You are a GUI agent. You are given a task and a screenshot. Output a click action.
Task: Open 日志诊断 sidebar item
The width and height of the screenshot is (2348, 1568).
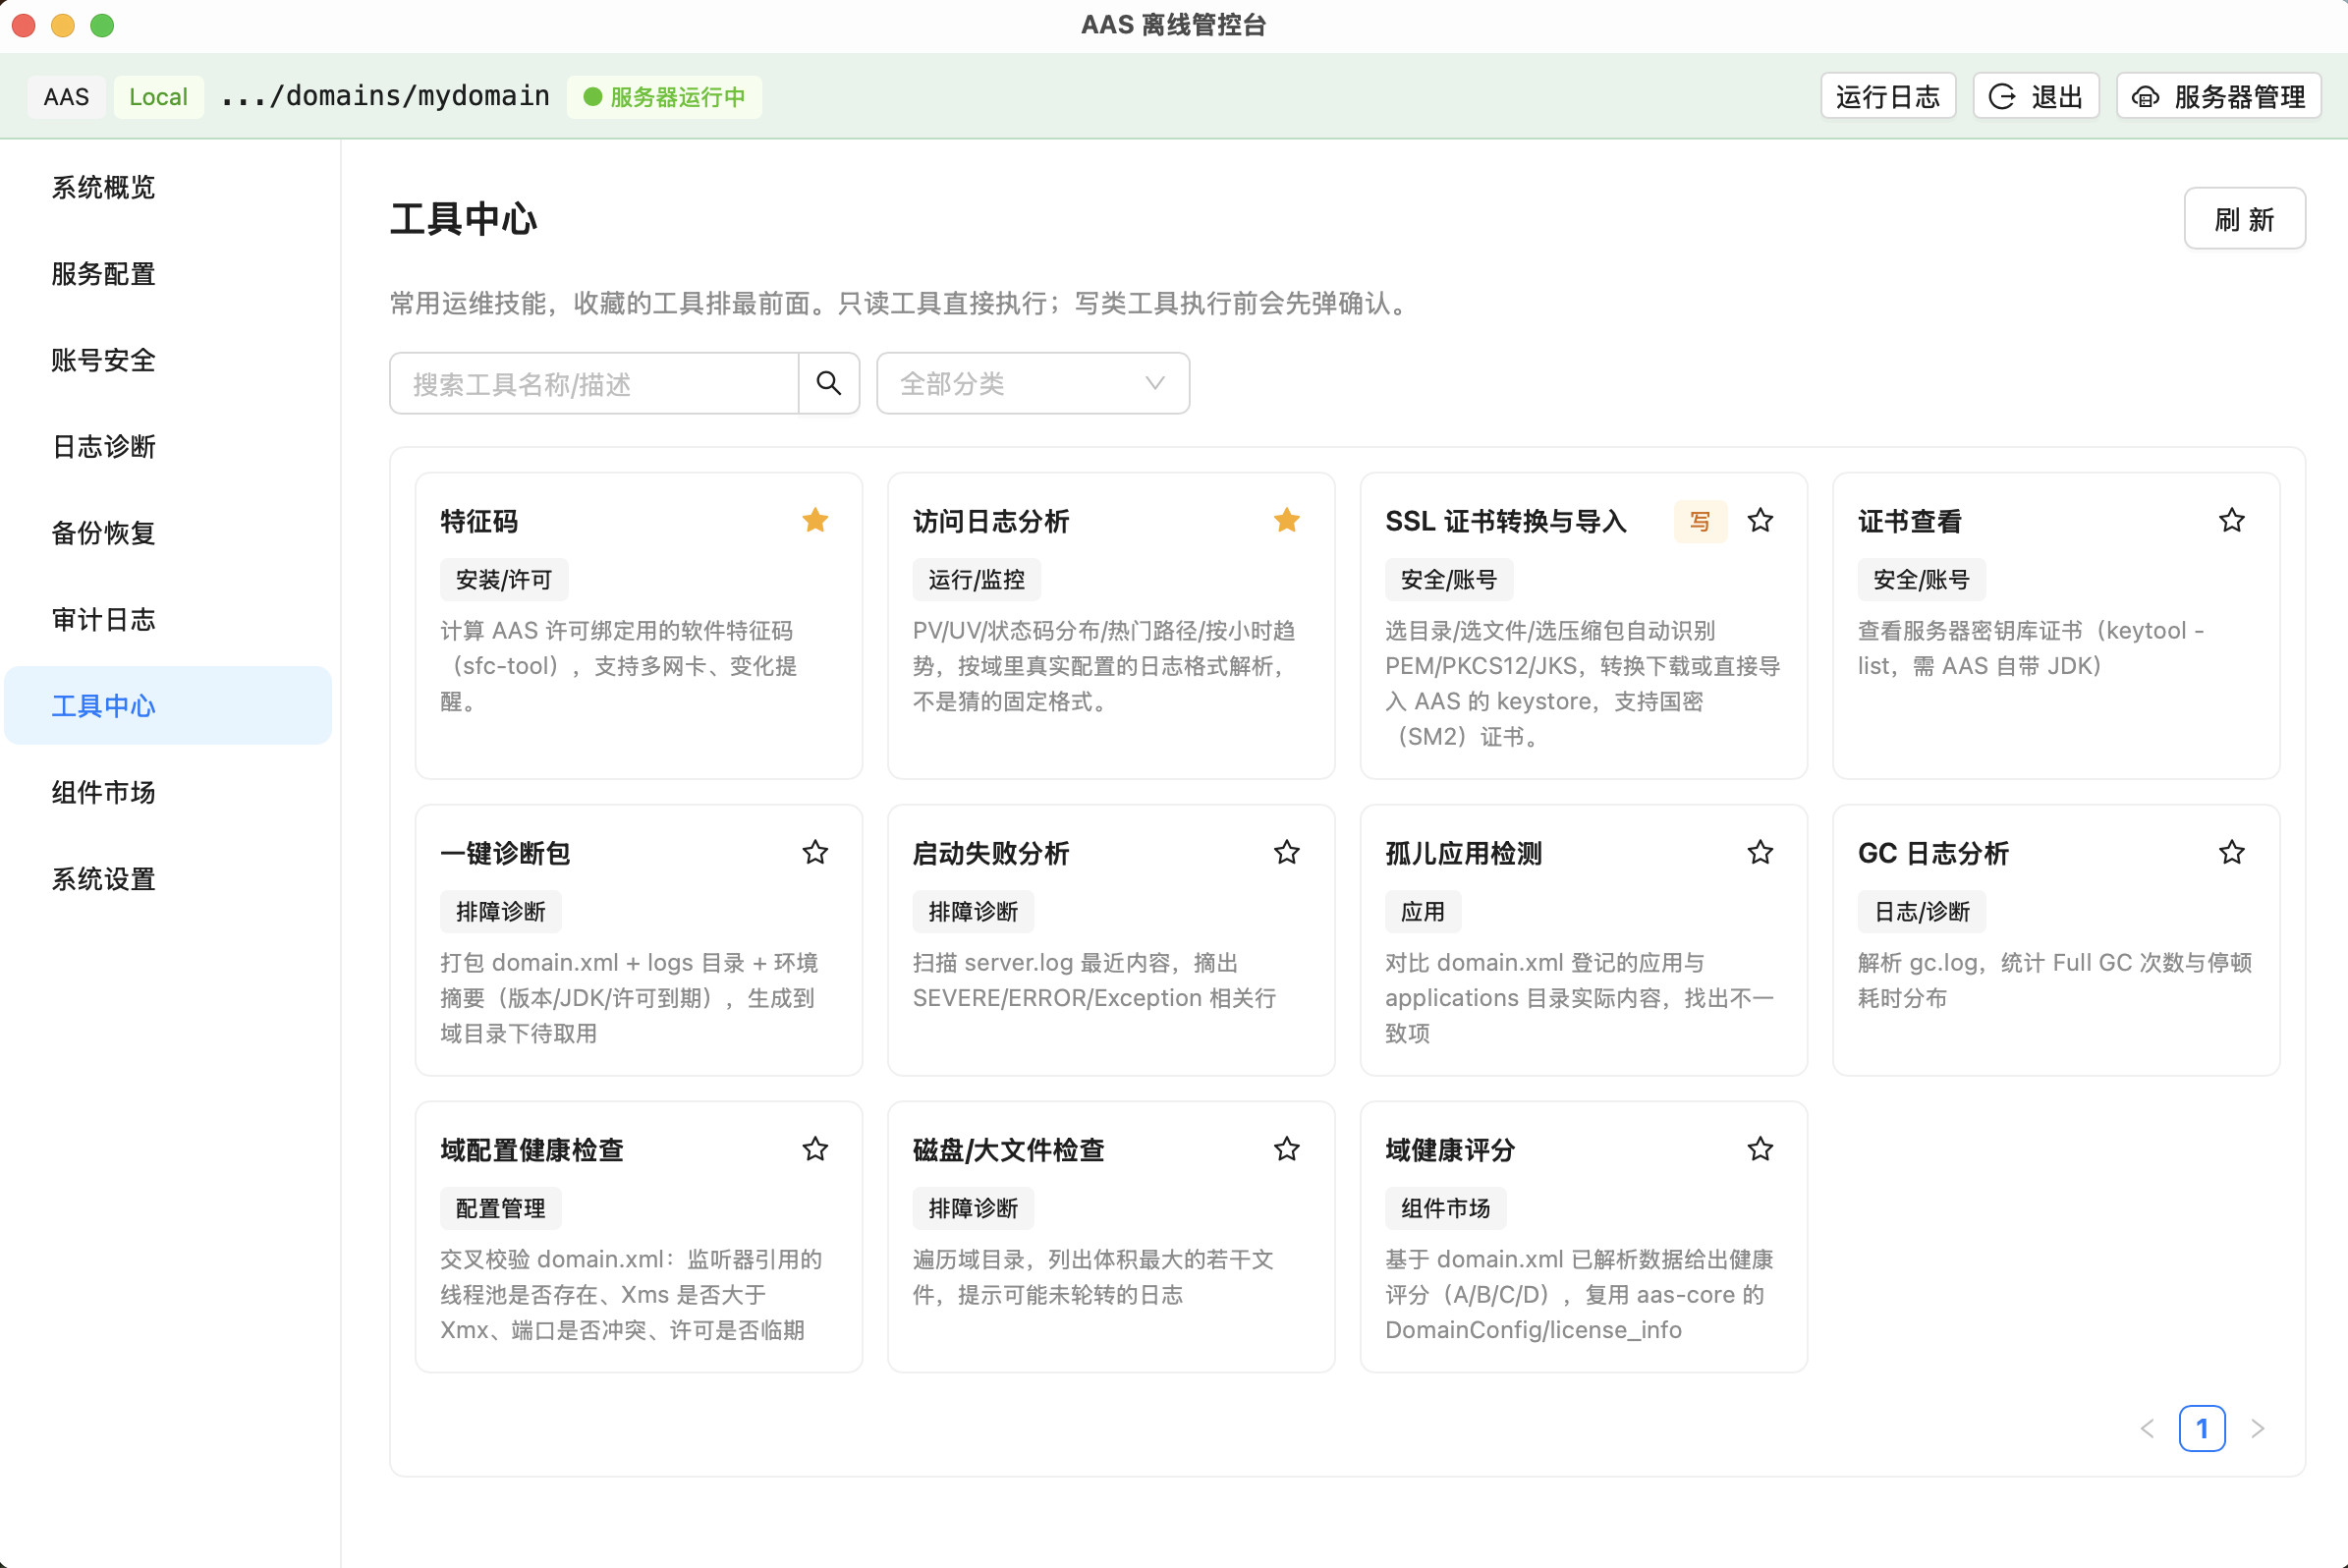click(168, 447)
